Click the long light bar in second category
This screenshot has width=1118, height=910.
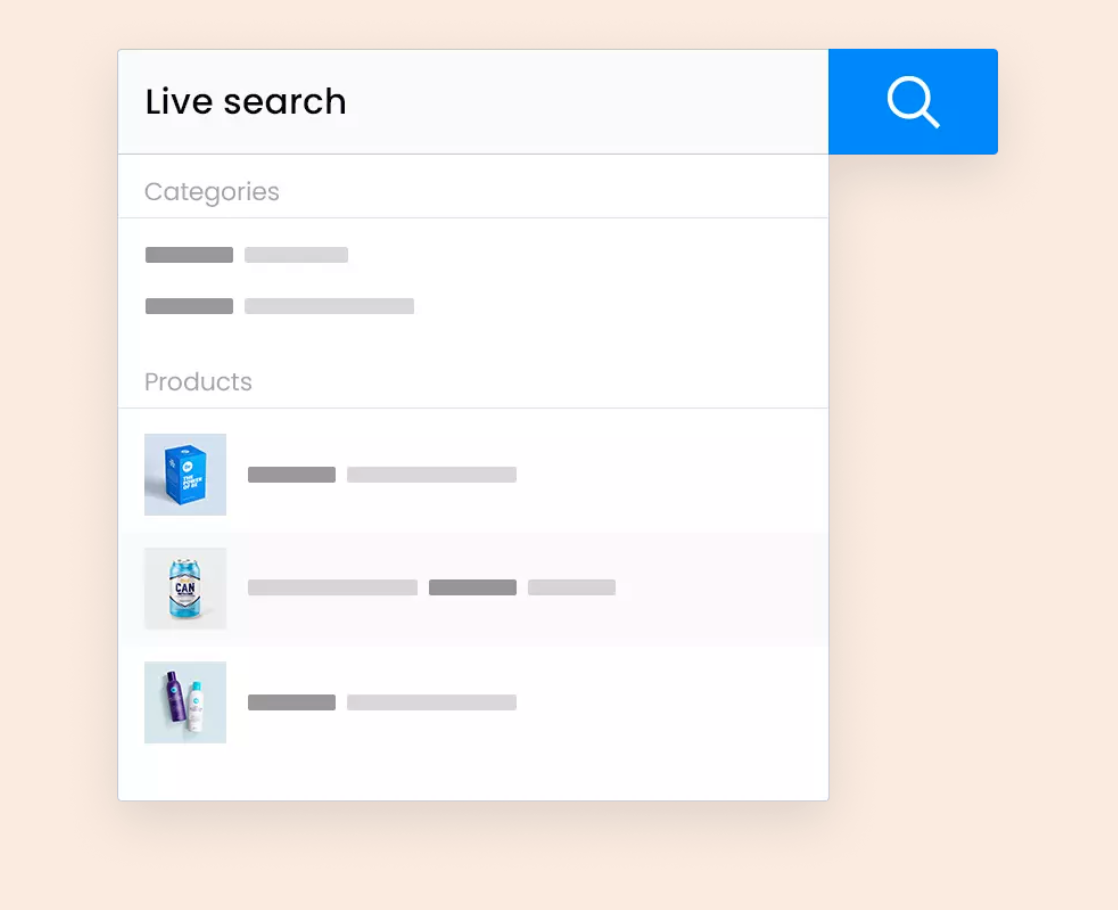[x=329, y=306]
